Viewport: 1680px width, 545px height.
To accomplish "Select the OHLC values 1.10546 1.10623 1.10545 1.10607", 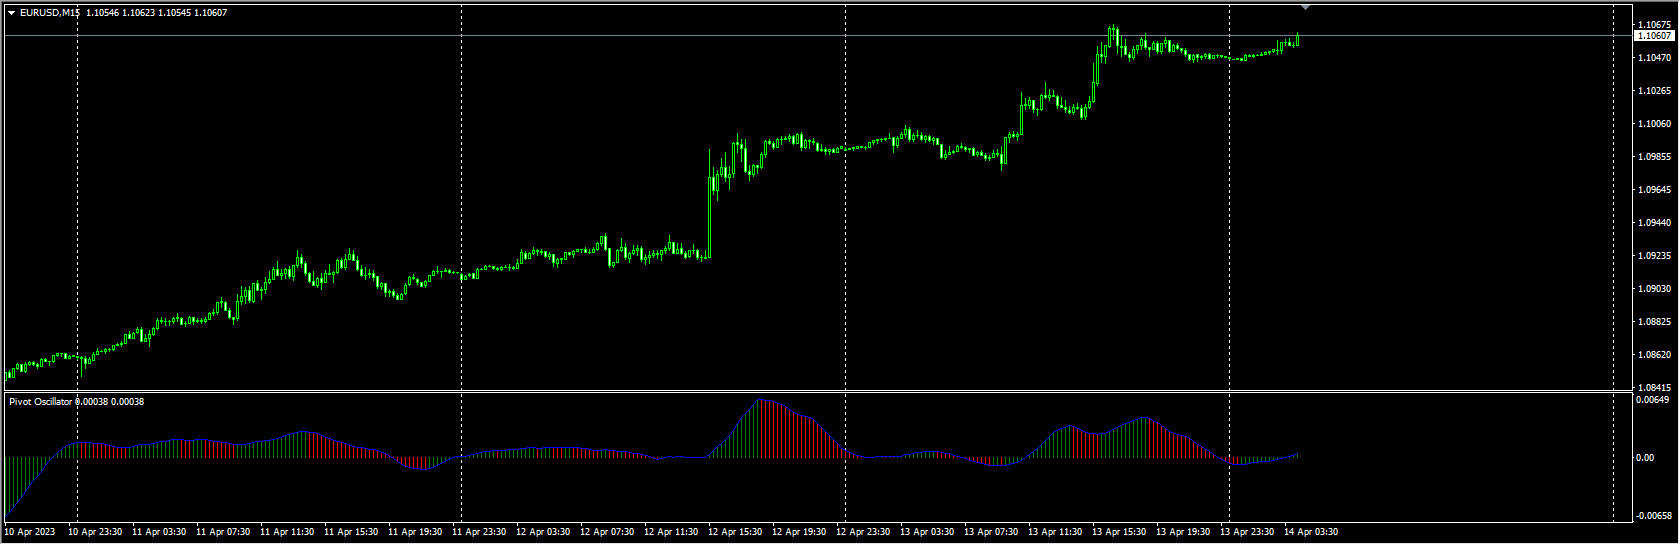I will tap(157, 13).
